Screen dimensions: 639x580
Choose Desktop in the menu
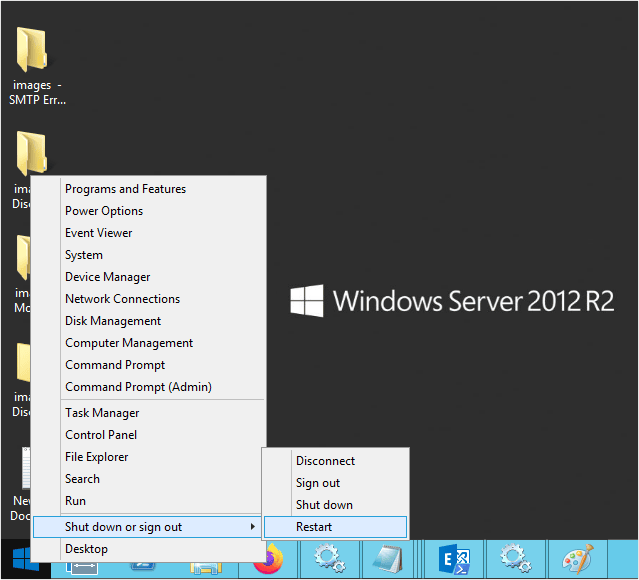pos(149,549)
